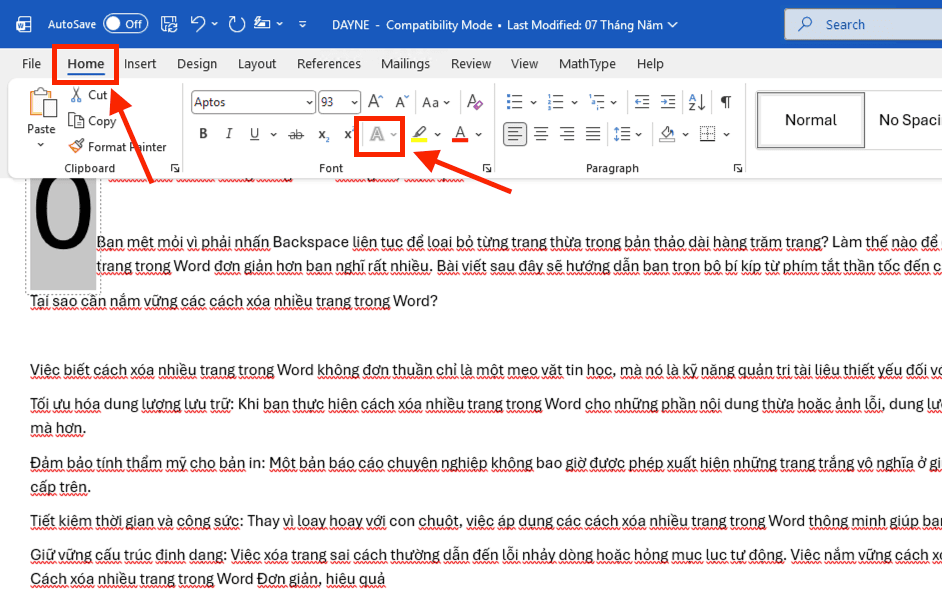Viewport: 942px width, 616px height.
Task: Click the Bullets list icon
Action: coord(514,102)
